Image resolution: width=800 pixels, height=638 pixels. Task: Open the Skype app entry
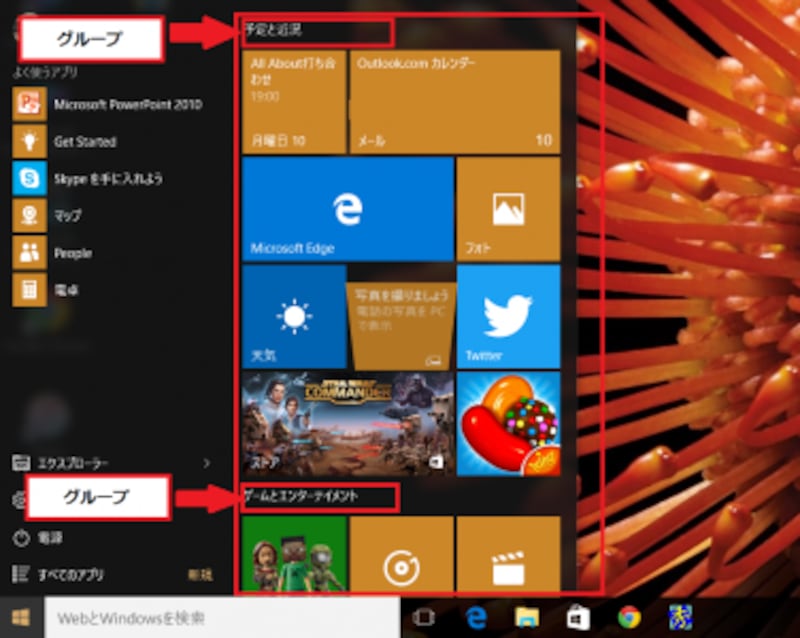88,179
